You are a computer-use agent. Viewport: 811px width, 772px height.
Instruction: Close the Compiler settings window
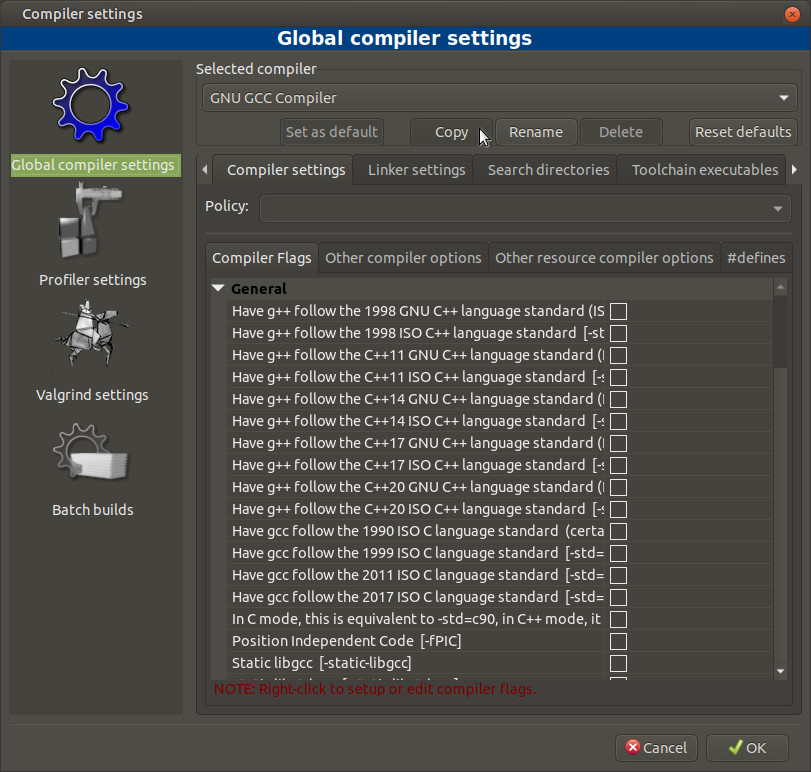tap(791, 14)
